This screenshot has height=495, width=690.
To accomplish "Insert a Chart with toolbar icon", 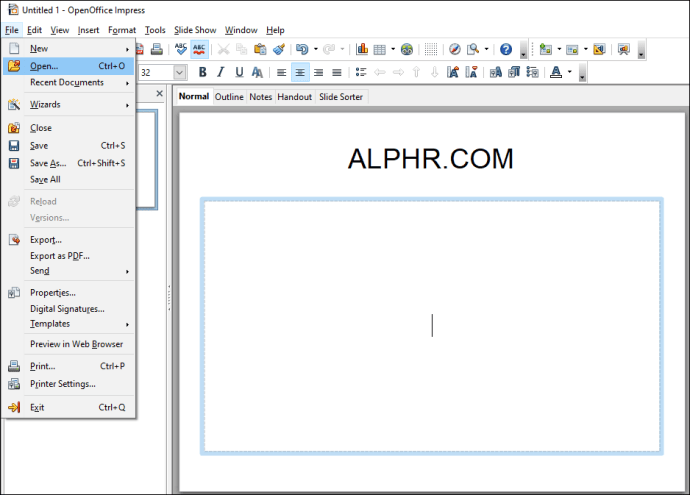I will 362,49.
